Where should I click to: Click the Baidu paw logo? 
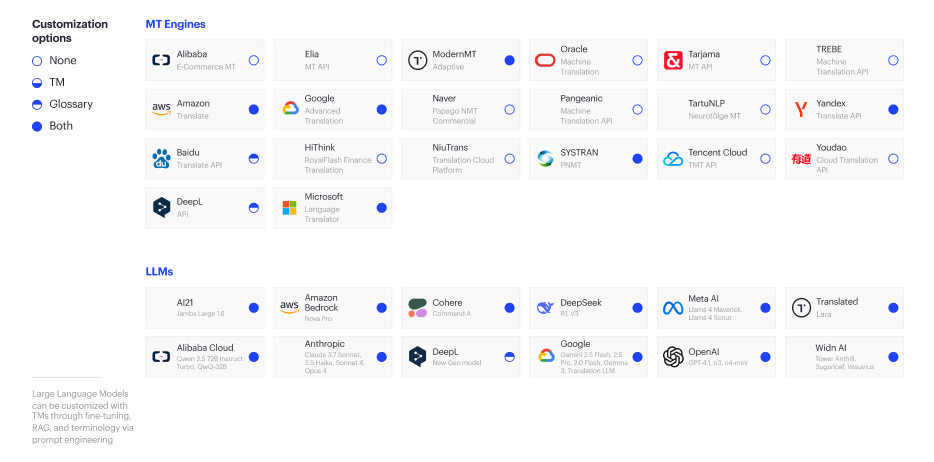(161, 159)
